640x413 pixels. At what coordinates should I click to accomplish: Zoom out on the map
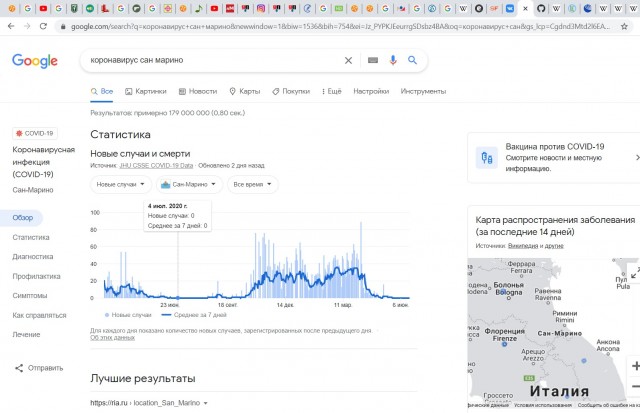[635, 386]
